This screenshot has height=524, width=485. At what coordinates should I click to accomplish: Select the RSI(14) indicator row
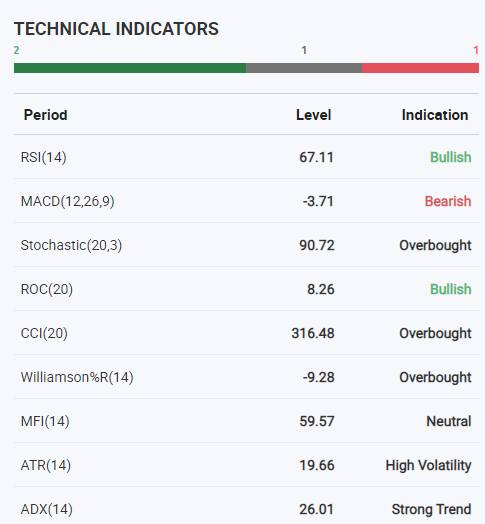tap(247, 157)
